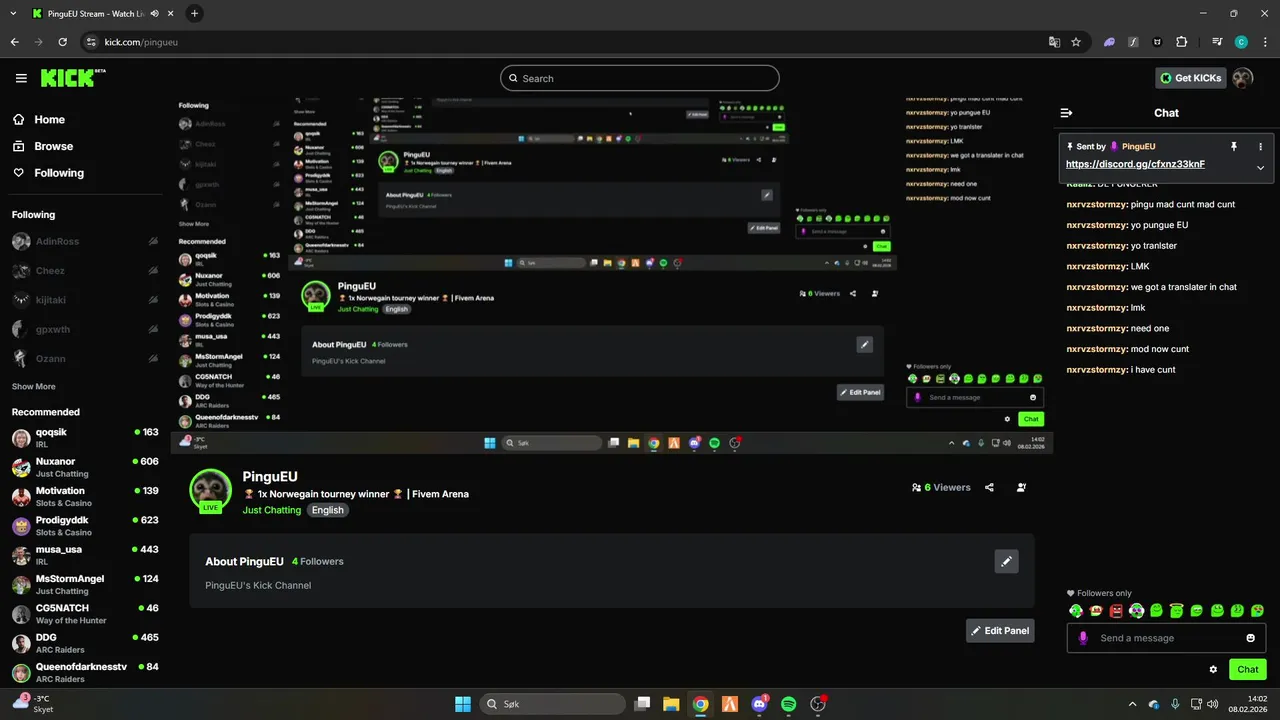
Task: Click nxrvzstormzy username on last message
Action: 1096,370
